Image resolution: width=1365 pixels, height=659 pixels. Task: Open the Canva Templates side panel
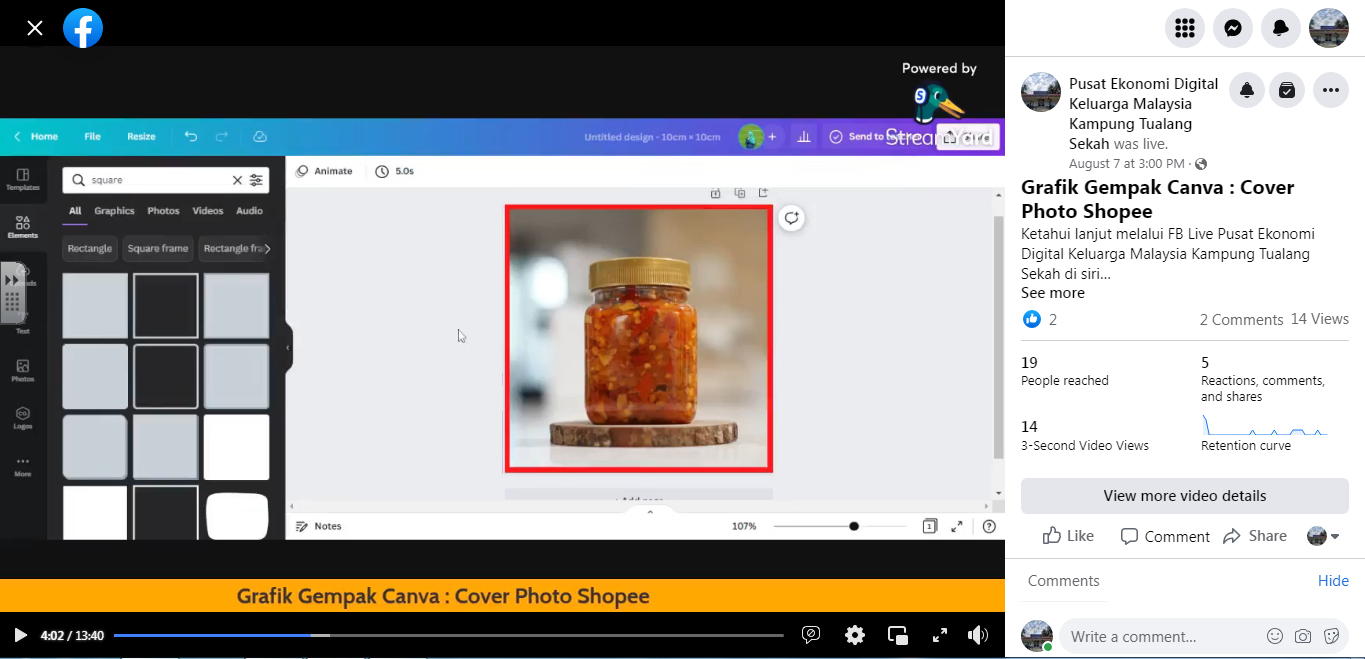coord(23,179)
